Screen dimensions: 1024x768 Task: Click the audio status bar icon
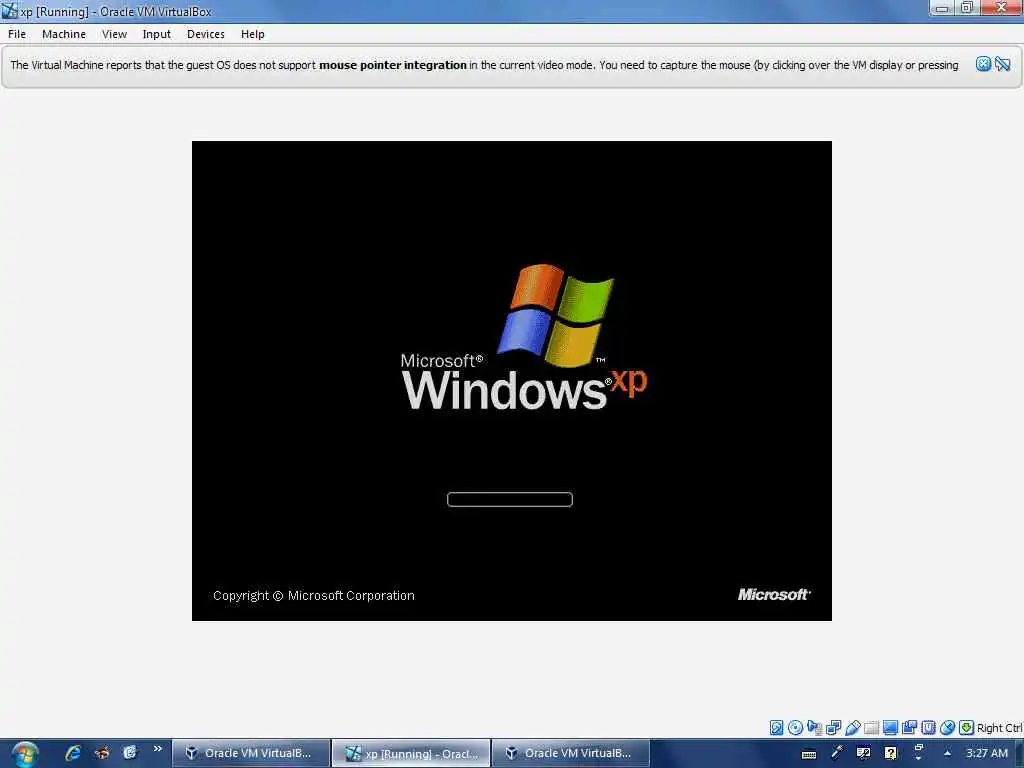[x=814, y=728]
